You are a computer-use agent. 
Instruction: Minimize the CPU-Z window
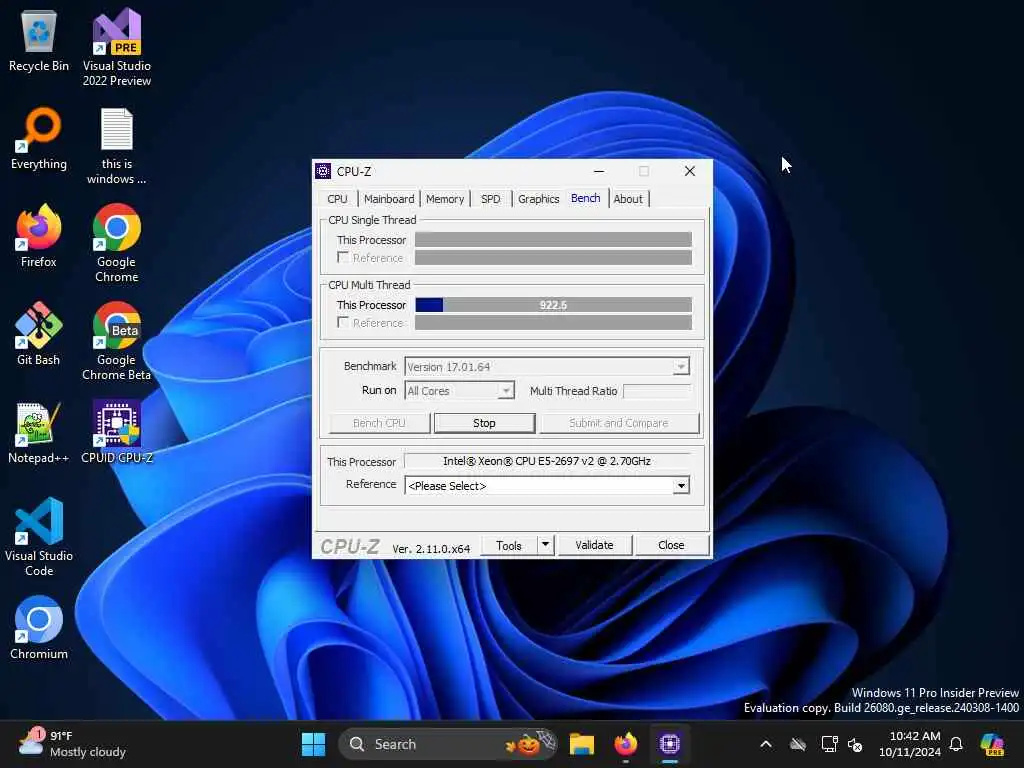(x=599, y=171)
